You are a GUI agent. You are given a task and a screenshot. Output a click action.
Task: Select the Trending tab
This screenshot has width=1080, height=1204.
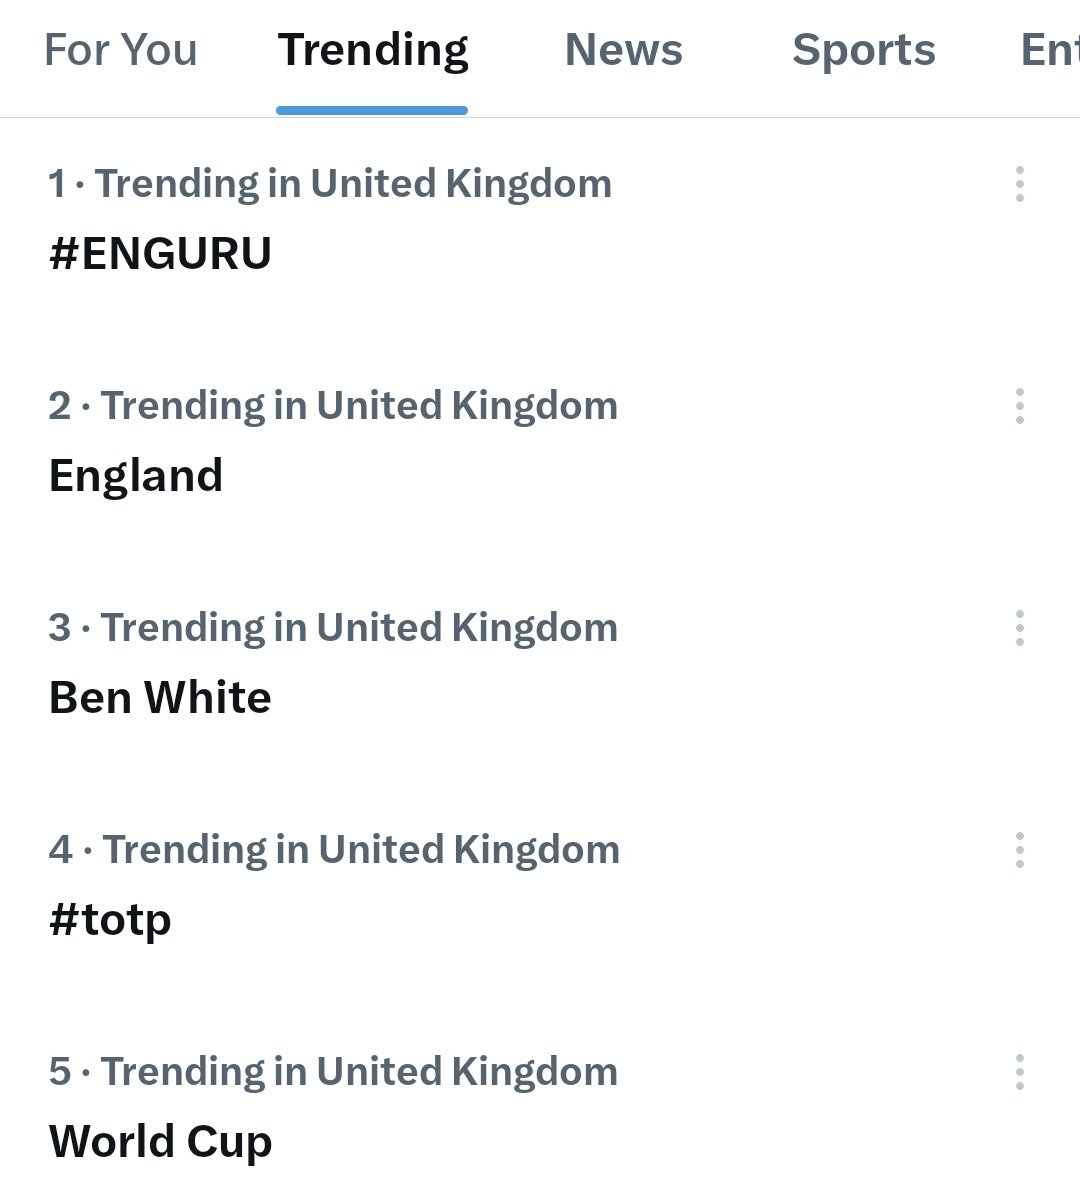(x=373, y=50)
